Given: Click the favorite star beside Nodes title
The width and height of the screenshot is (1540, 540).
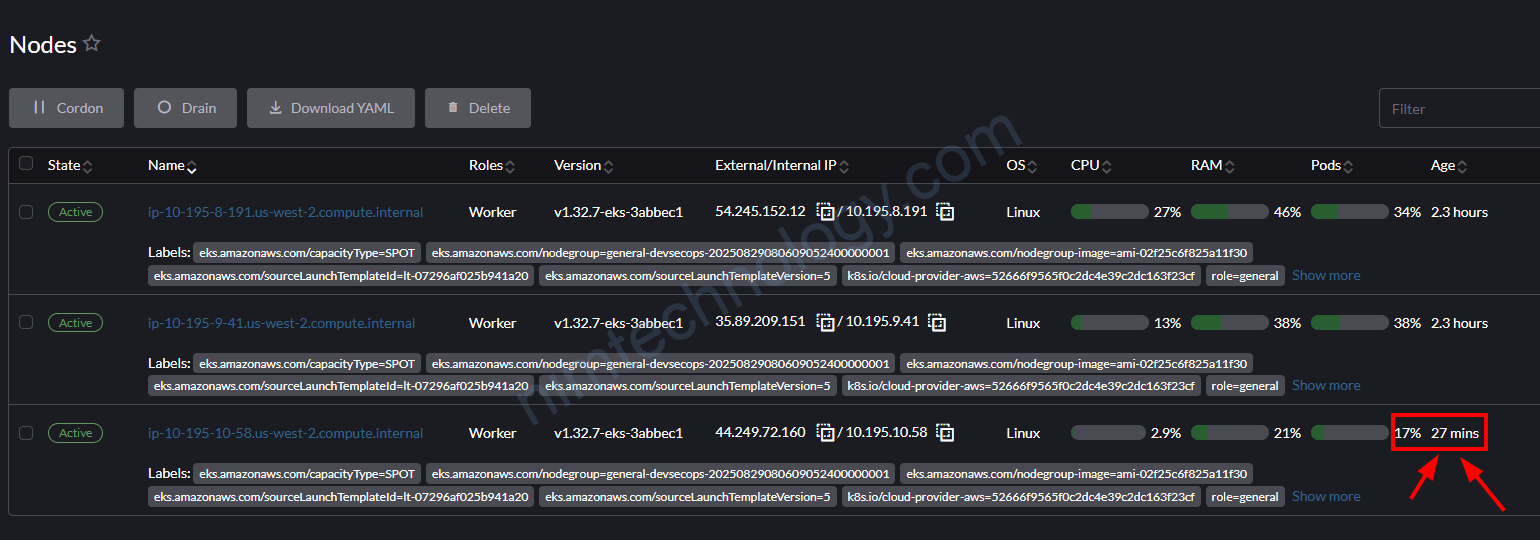Looking at the screenshot, I should pyautogui.click(x=92, y=44).
